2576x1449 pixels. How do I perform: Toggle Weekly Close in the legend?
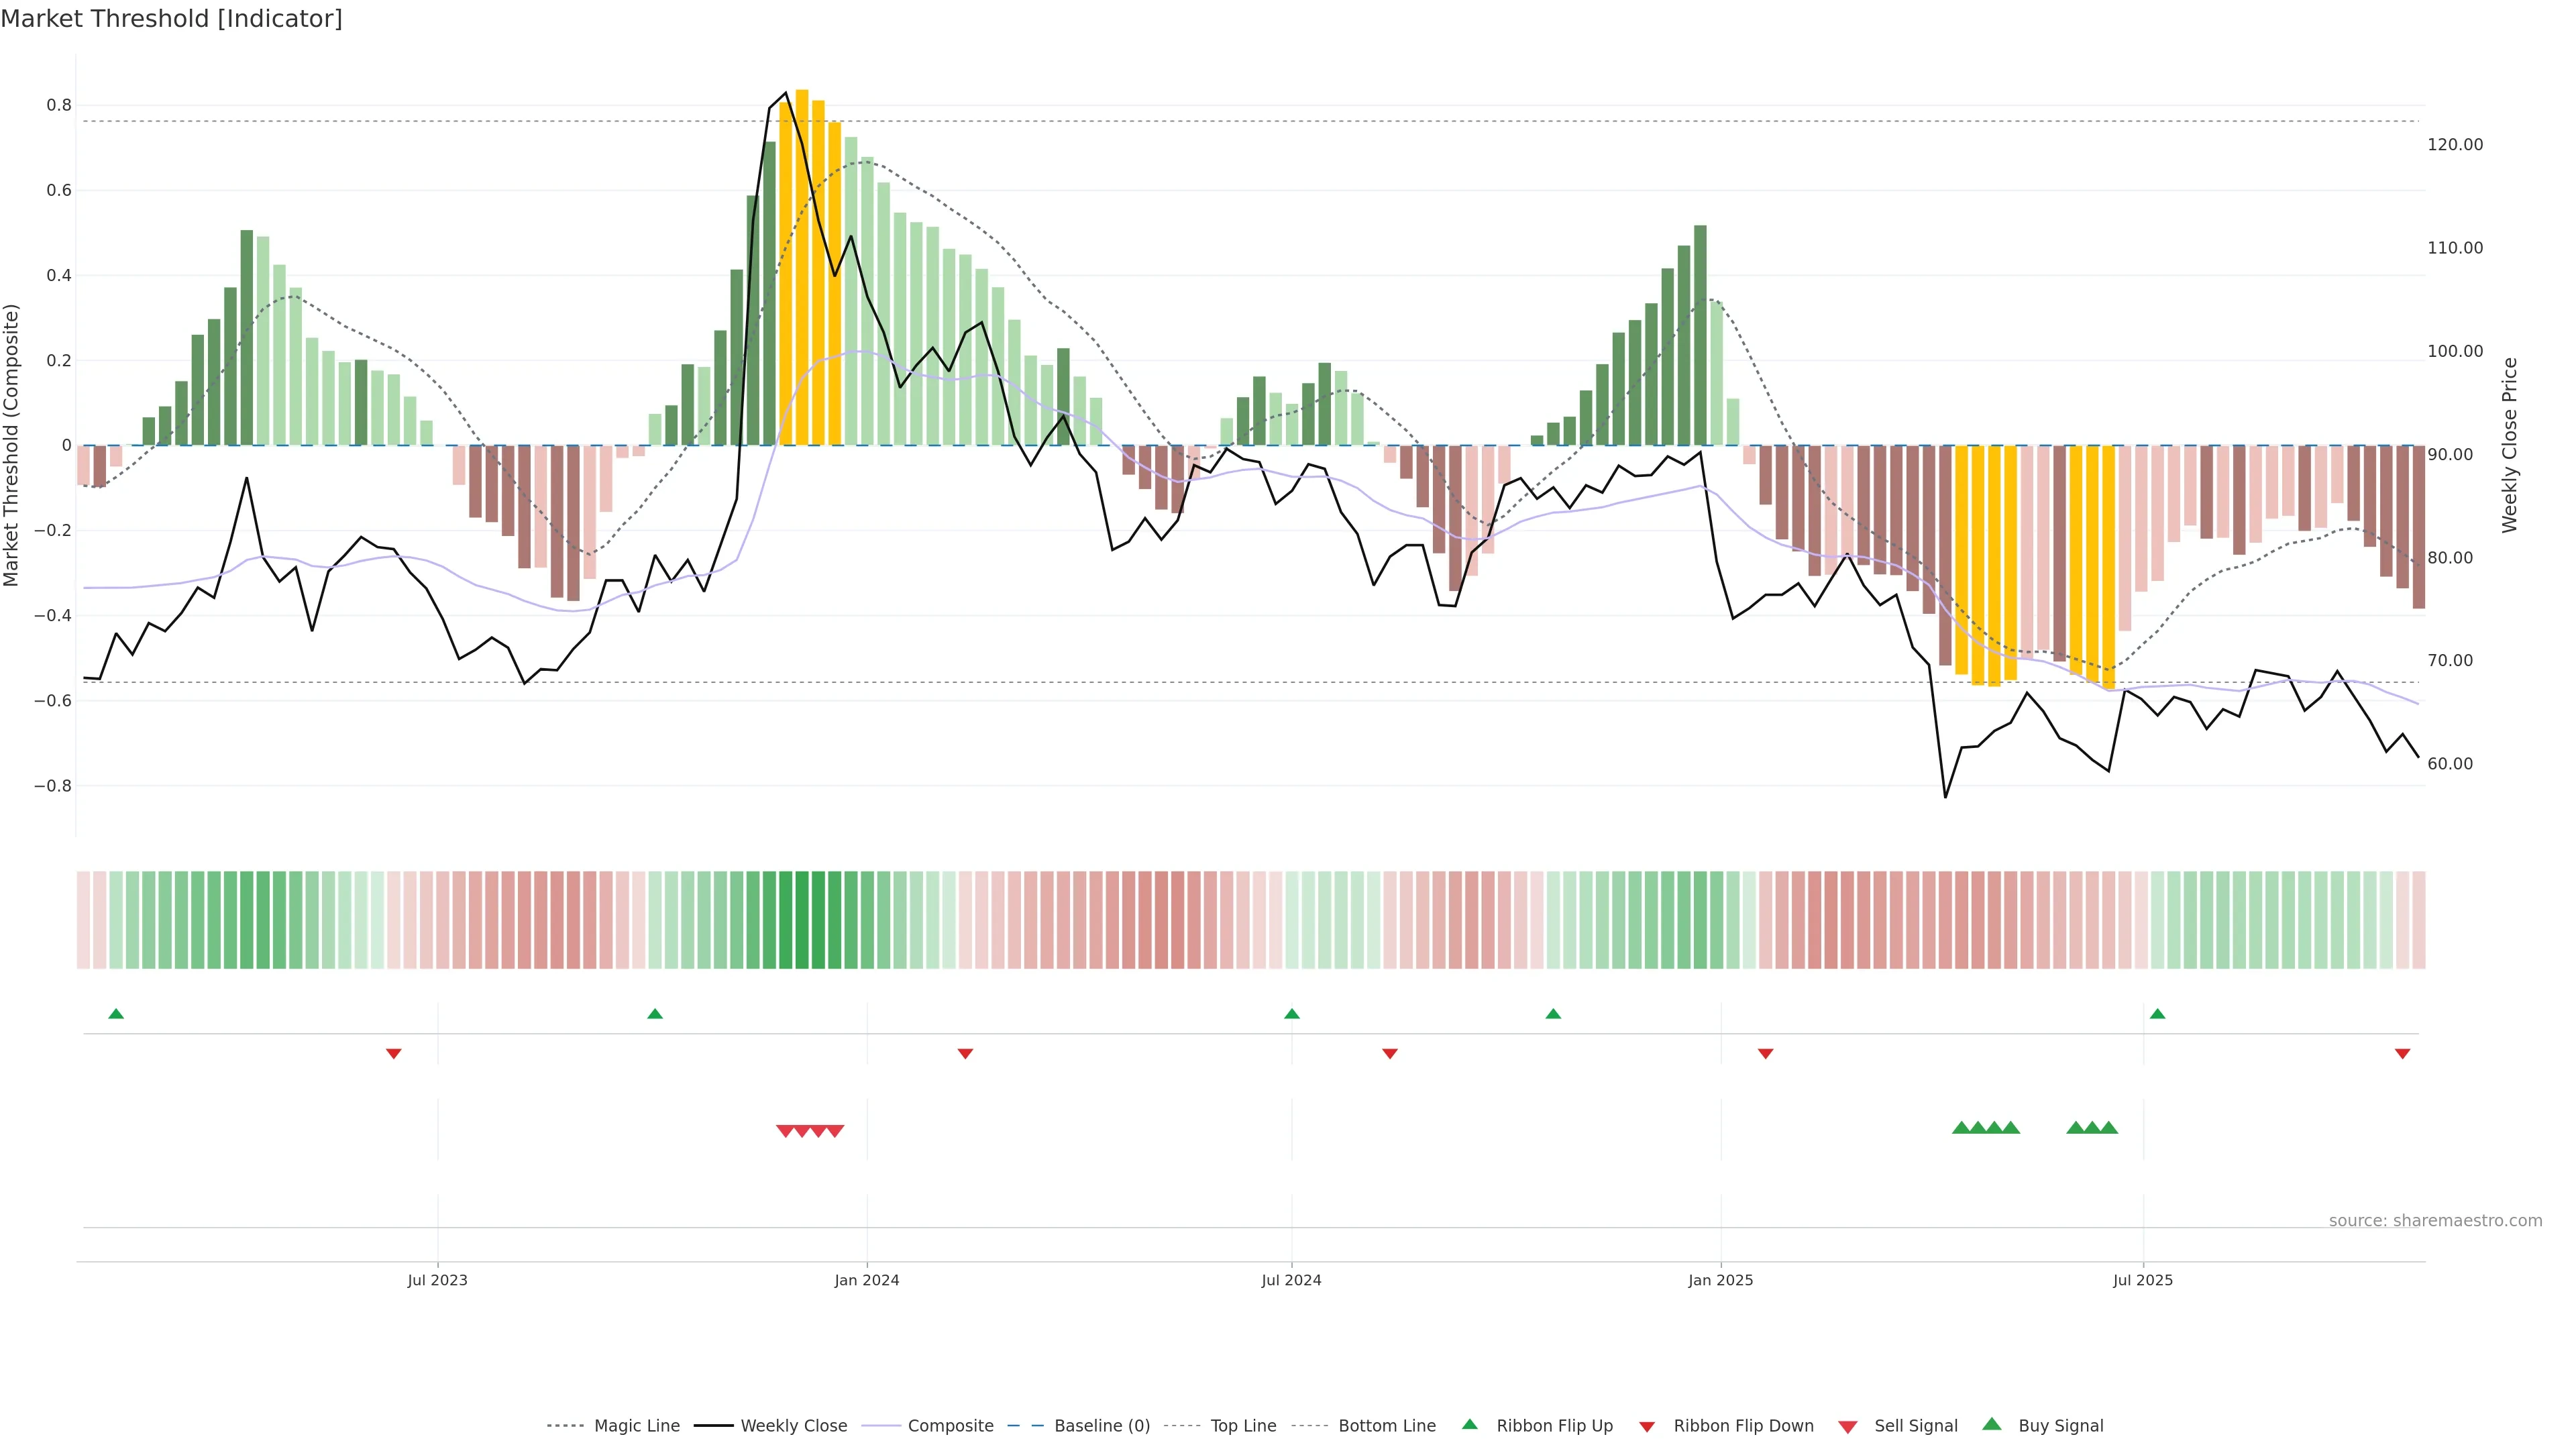793,1426
